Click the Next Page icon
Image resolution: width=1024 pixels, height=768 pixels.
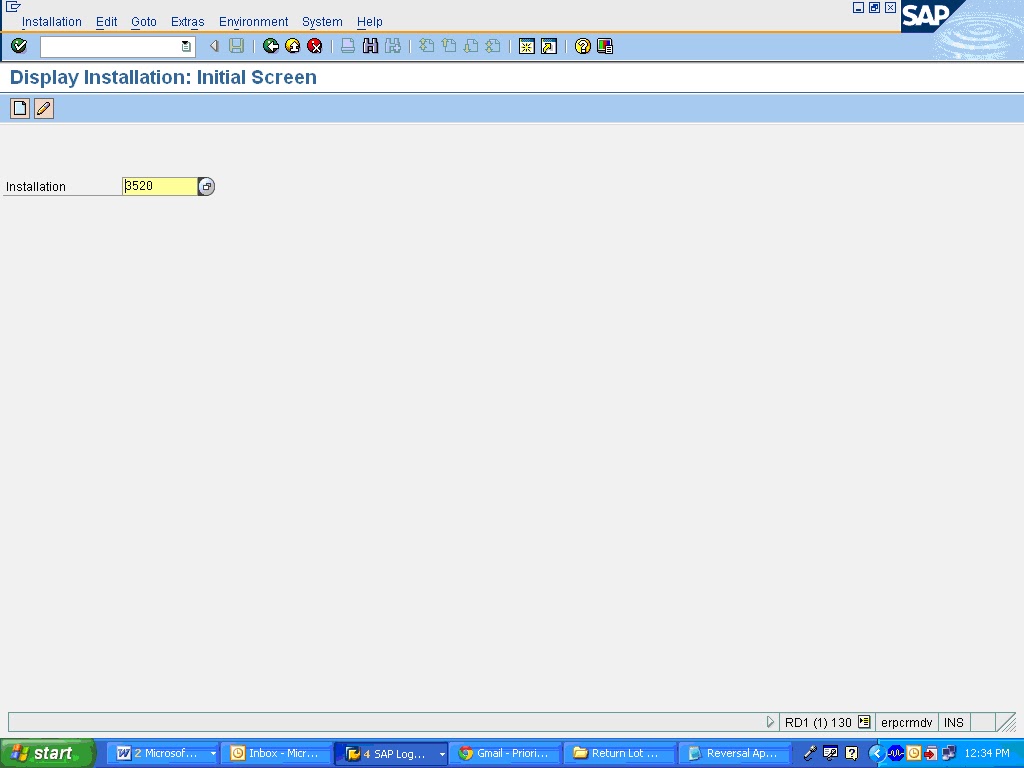[x=471, y=46]
